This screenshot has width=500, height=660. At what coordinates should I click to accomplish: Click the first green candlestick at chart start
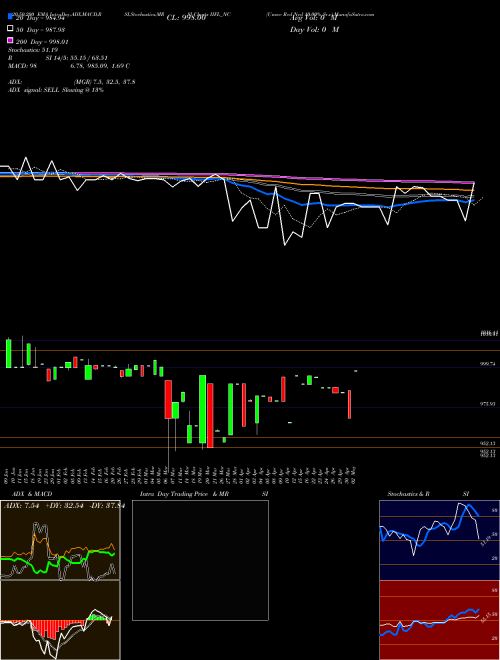click(x=8, y=353)
